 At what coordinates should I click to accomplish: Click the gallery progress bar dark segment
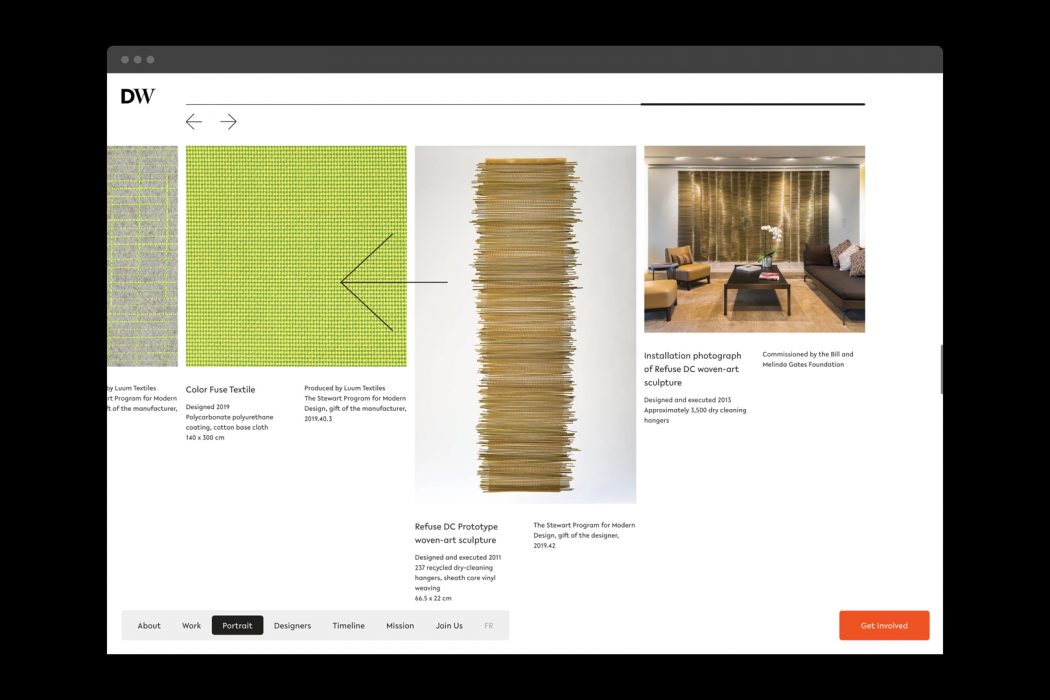click(x=752, y=104)
